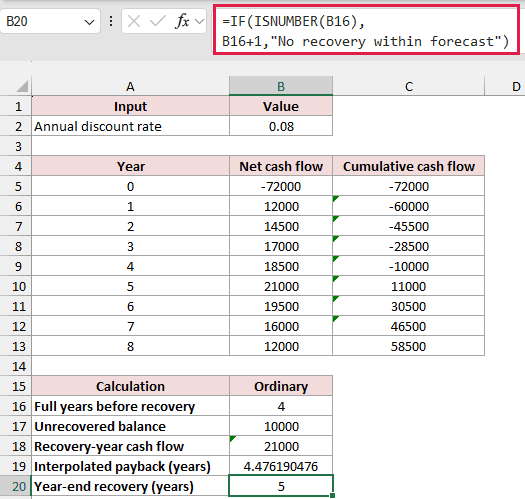525x499 pixels.
Task: Select row 20 header
Action: [x=16, y=486]
